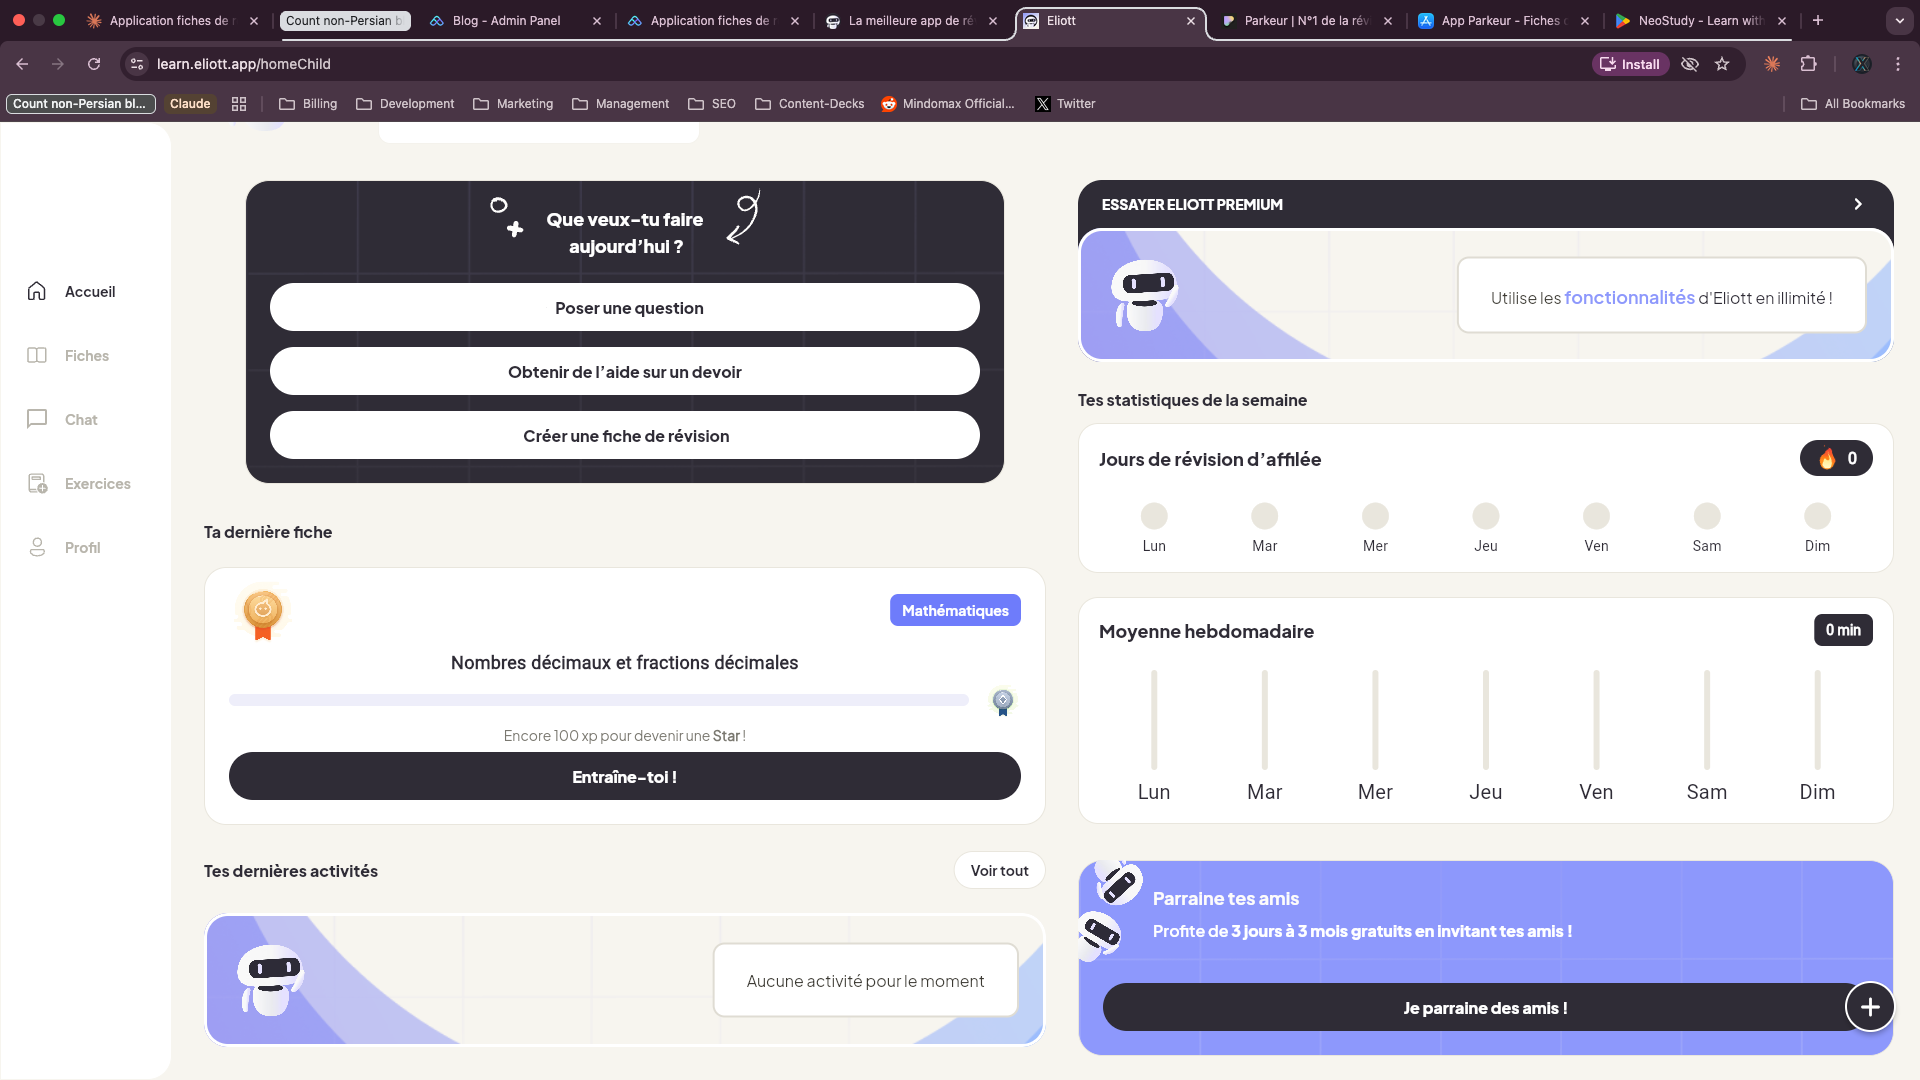Open Exercices icon in the sidebar
Viewport: 1920px width, 1080px height.
pos(37,483)
